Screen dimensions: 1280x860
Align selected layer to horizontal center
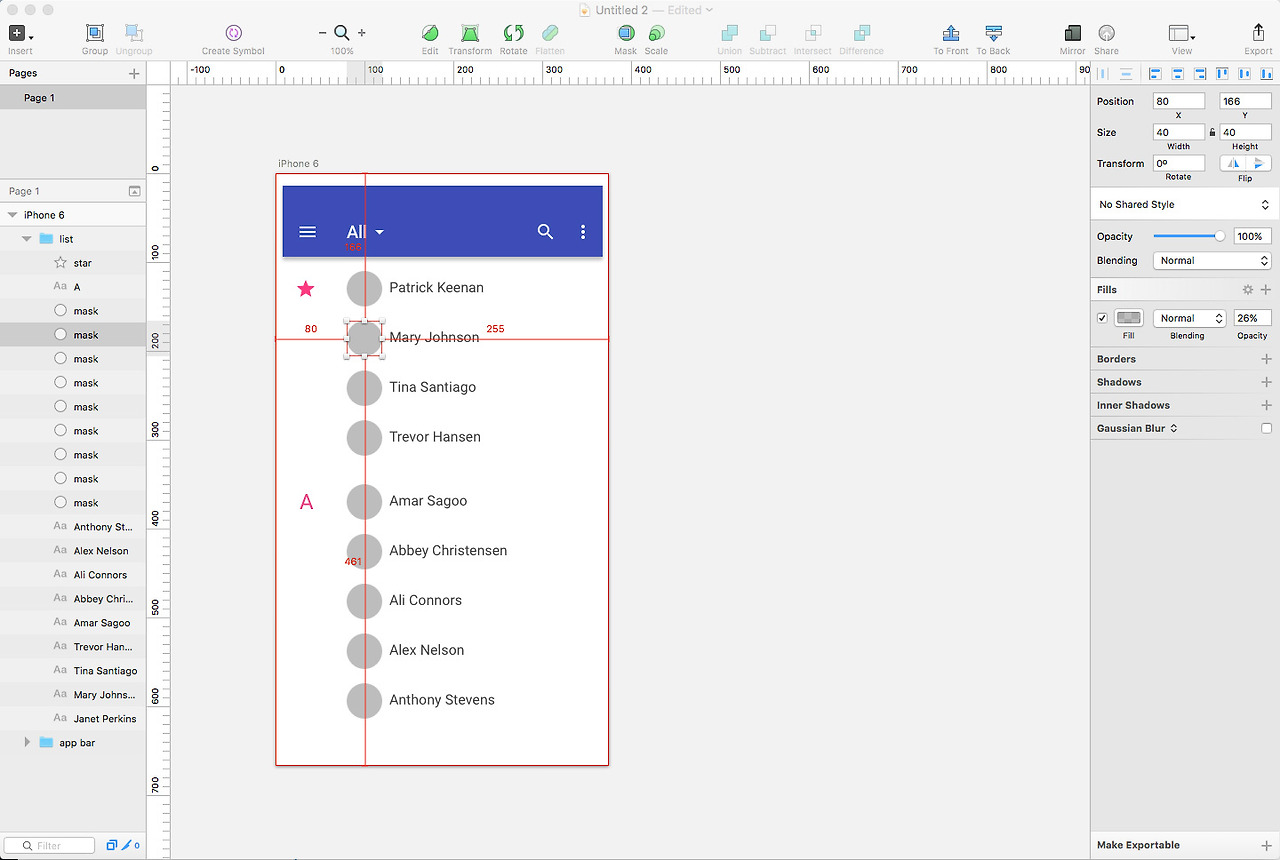(1177, 73)
